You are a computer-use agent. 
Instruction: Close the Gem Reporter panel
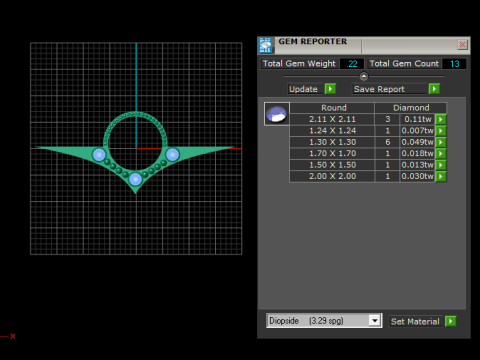coord(462,44)
